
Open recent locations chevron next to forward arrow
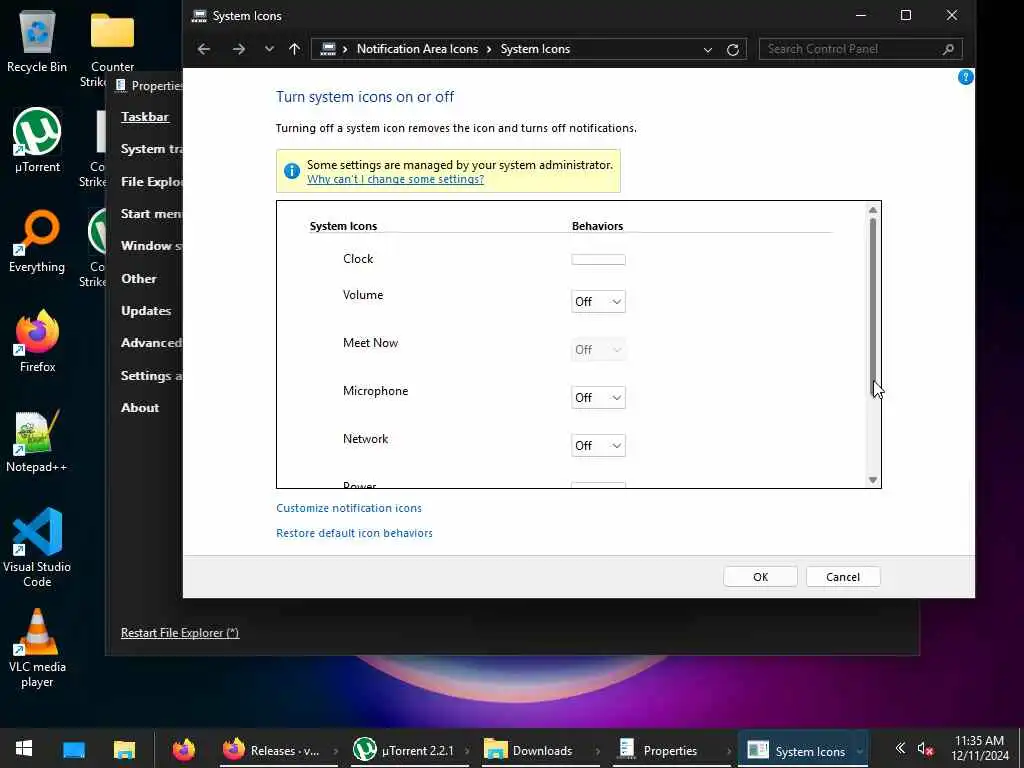[269, 49]
